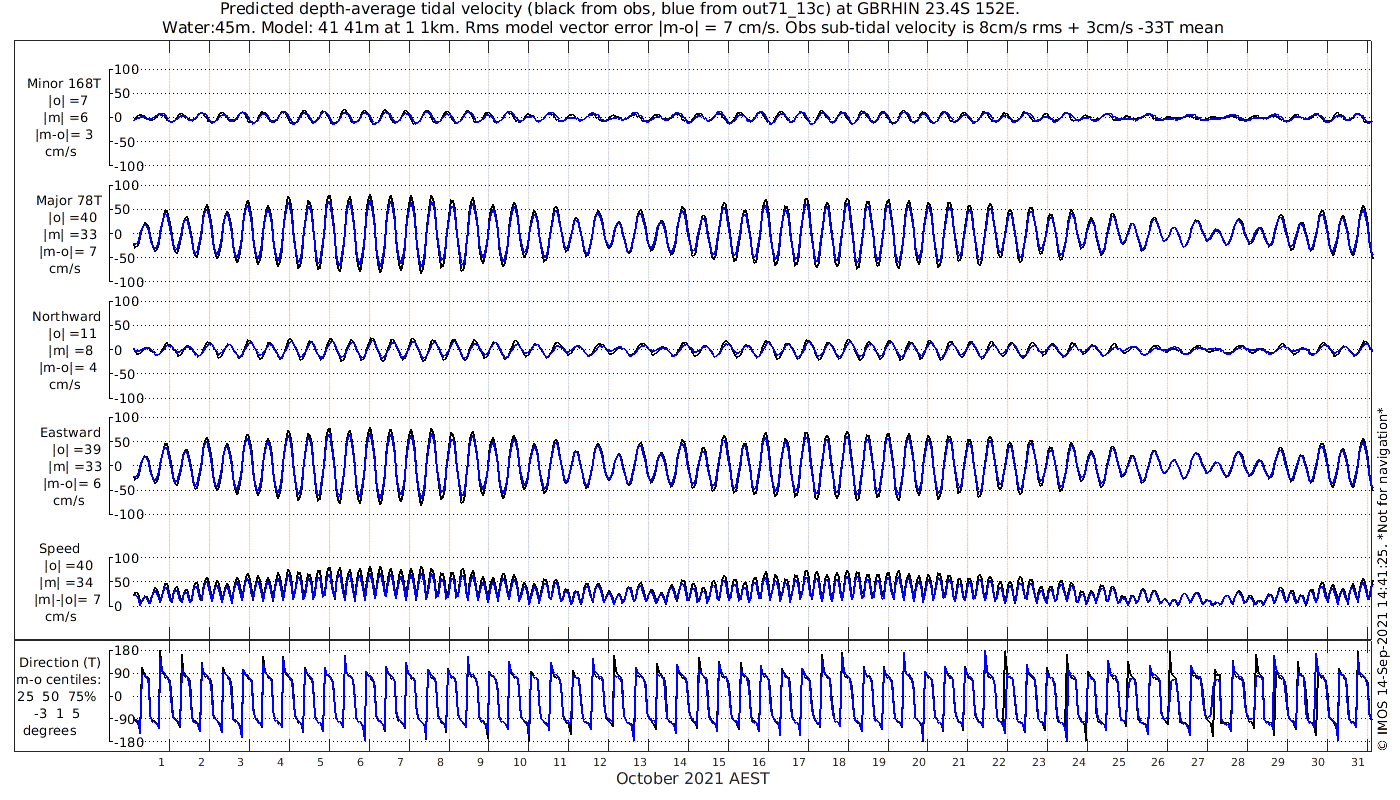Click day '20' on the date axis
This screenshot has height=800, width=1400.
coord(919,761)
